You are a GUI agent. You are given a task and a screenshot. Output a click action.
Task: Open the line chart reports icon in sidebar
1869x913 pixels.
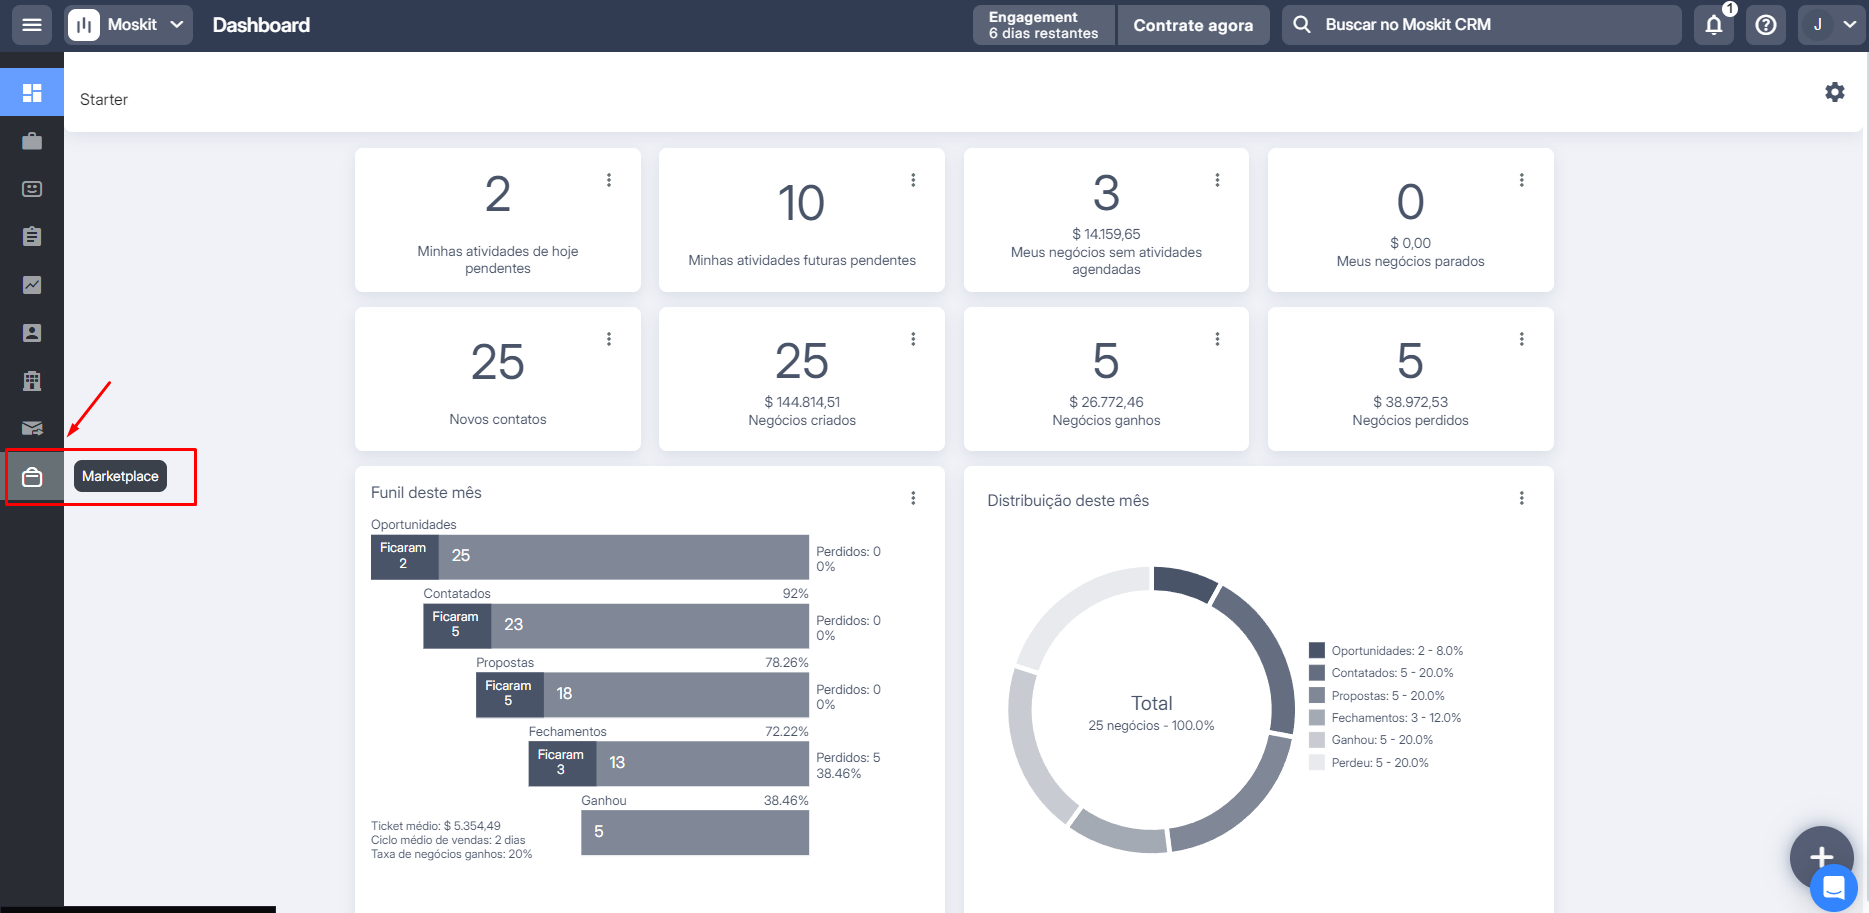(32, 285)
